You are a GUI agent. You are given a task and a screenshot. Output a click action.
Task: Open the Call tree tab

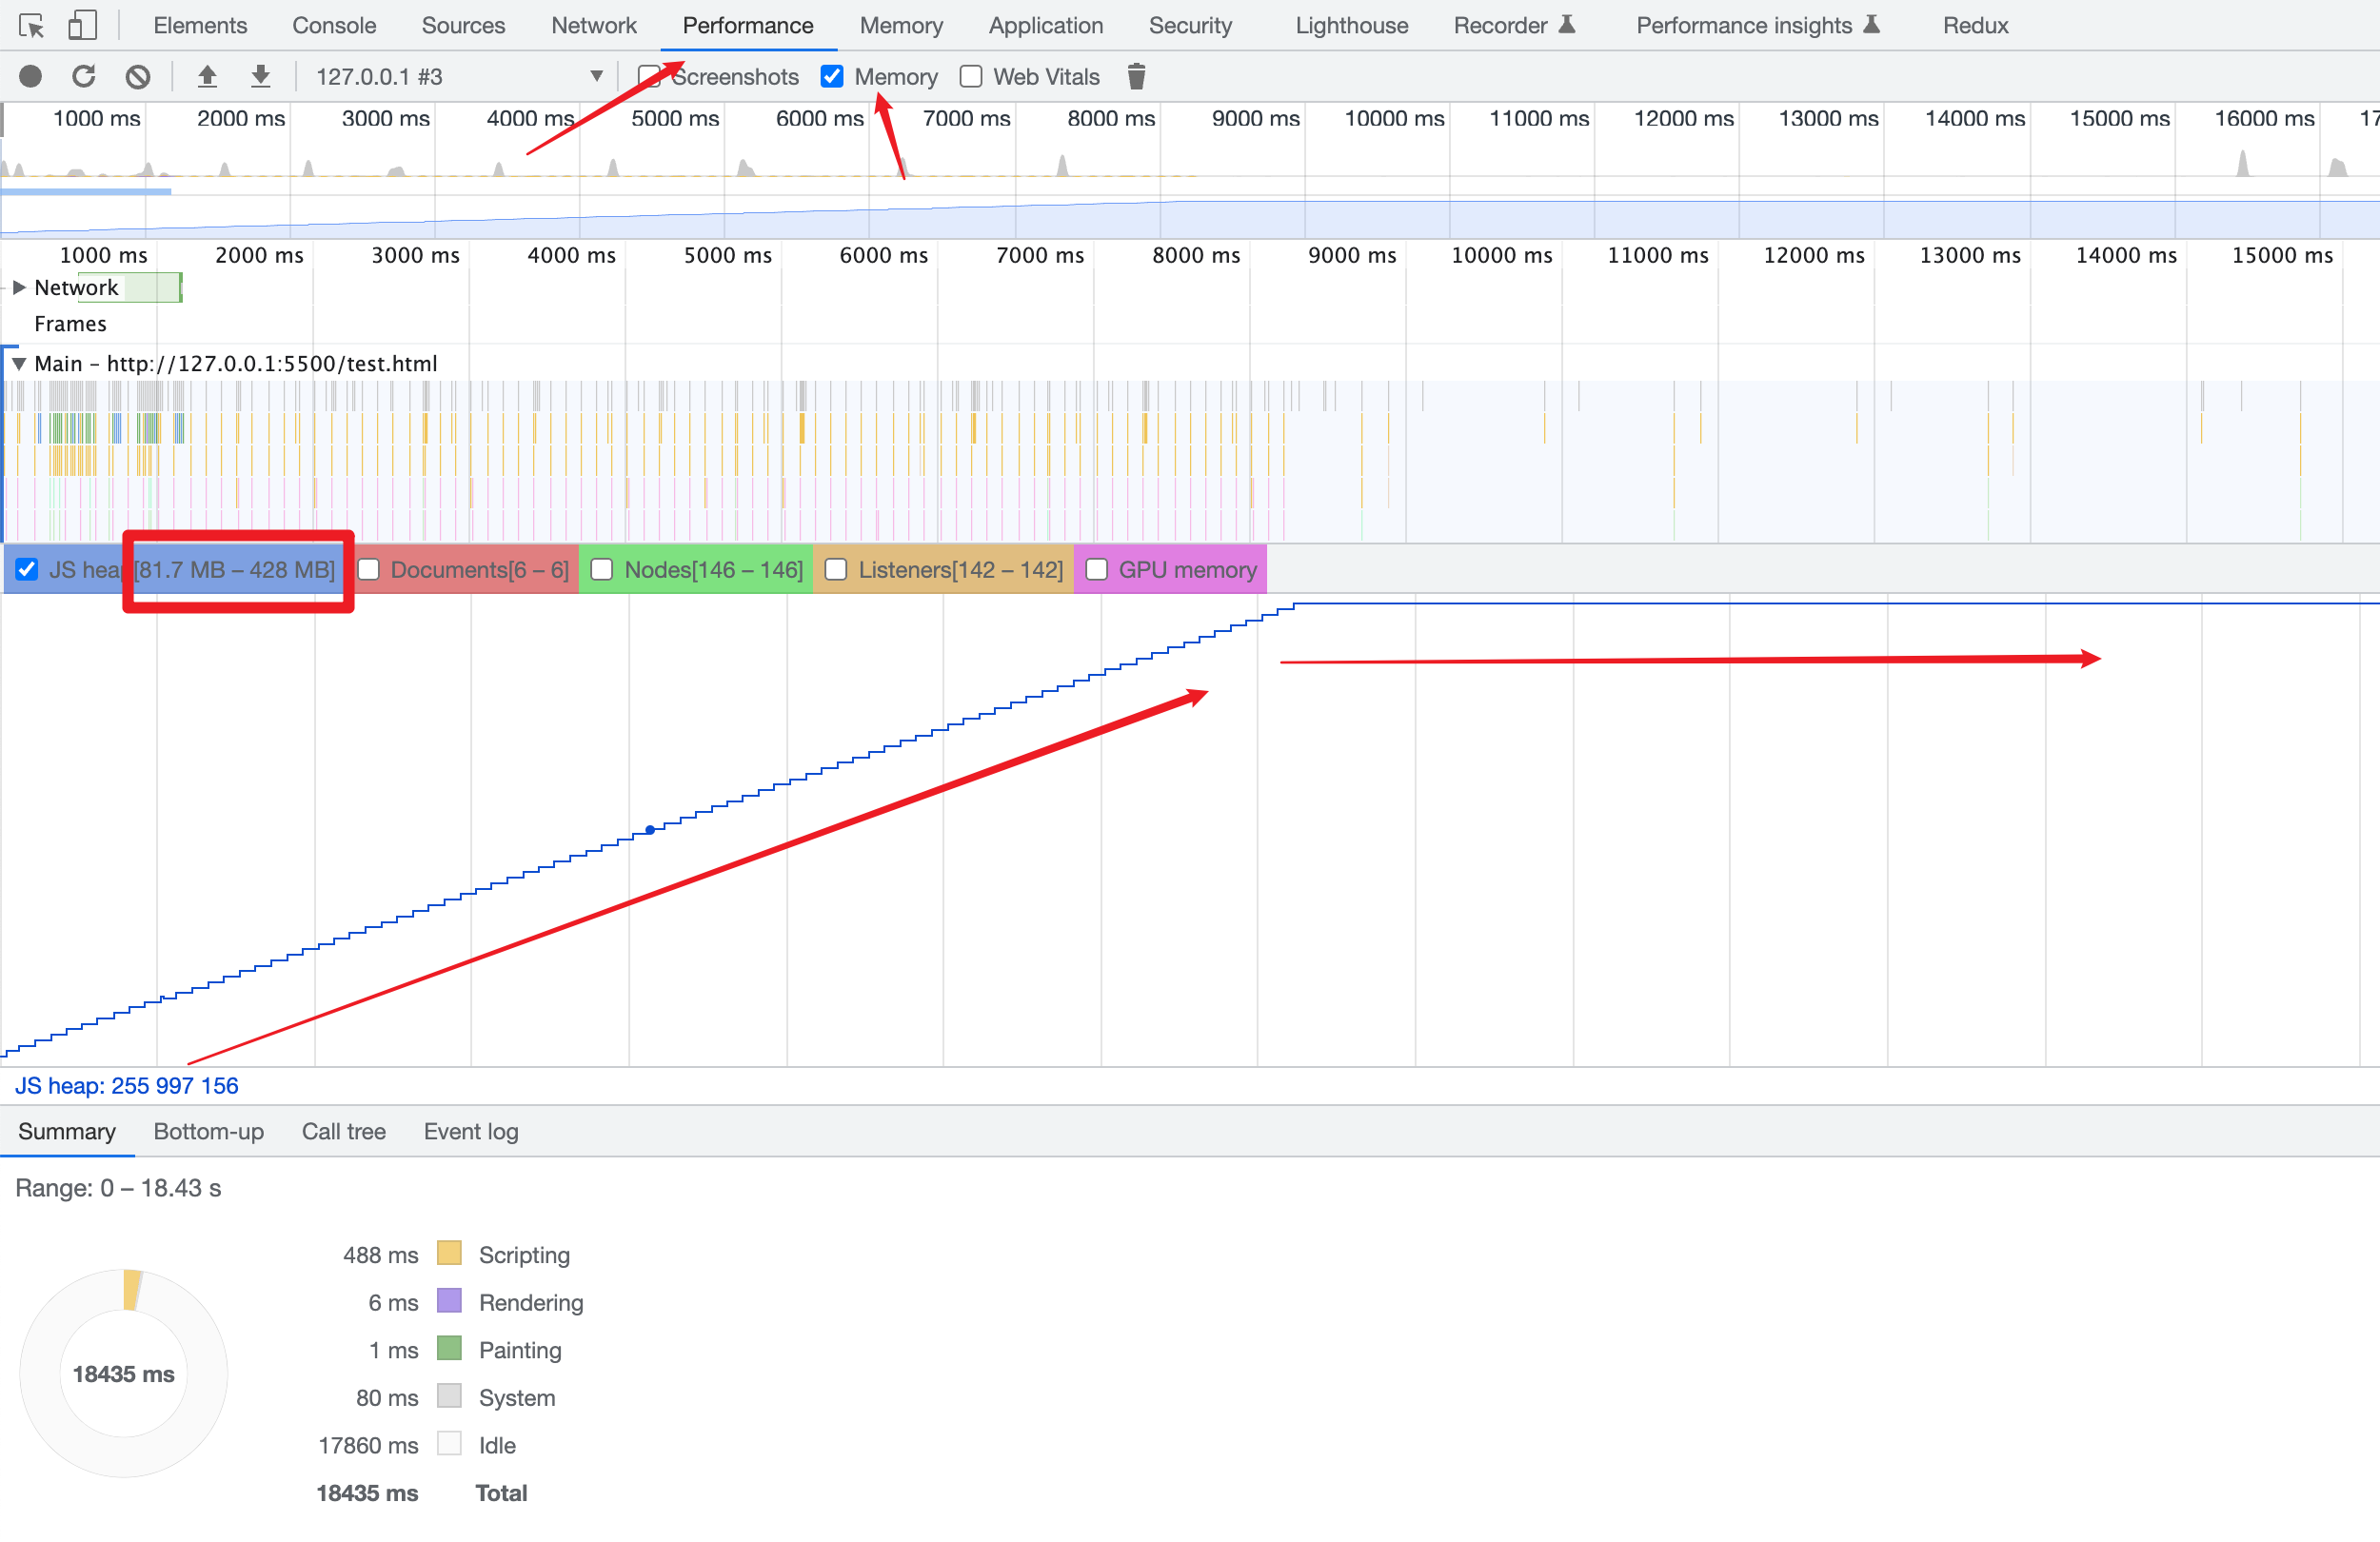[x=343, y=1131]
